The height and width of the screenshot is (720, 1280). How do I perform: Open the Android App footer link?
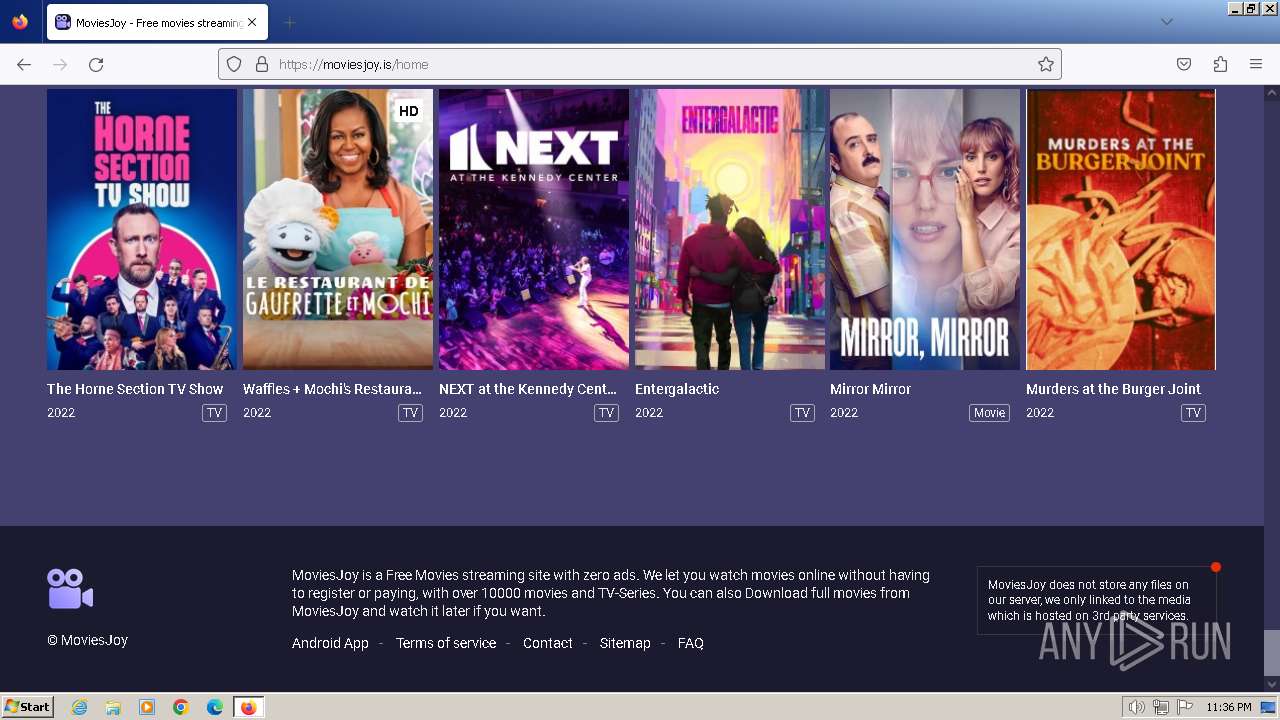(330, 643)
